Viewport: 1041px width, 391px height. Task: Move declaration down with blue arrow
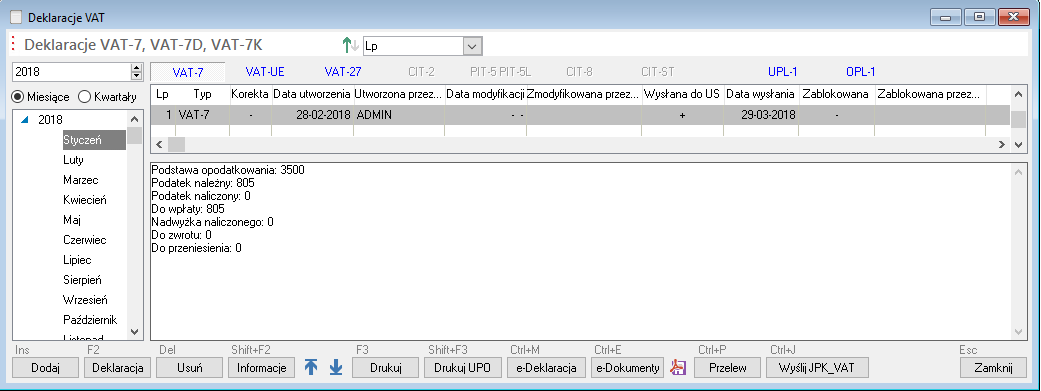[x=336, y=367]
